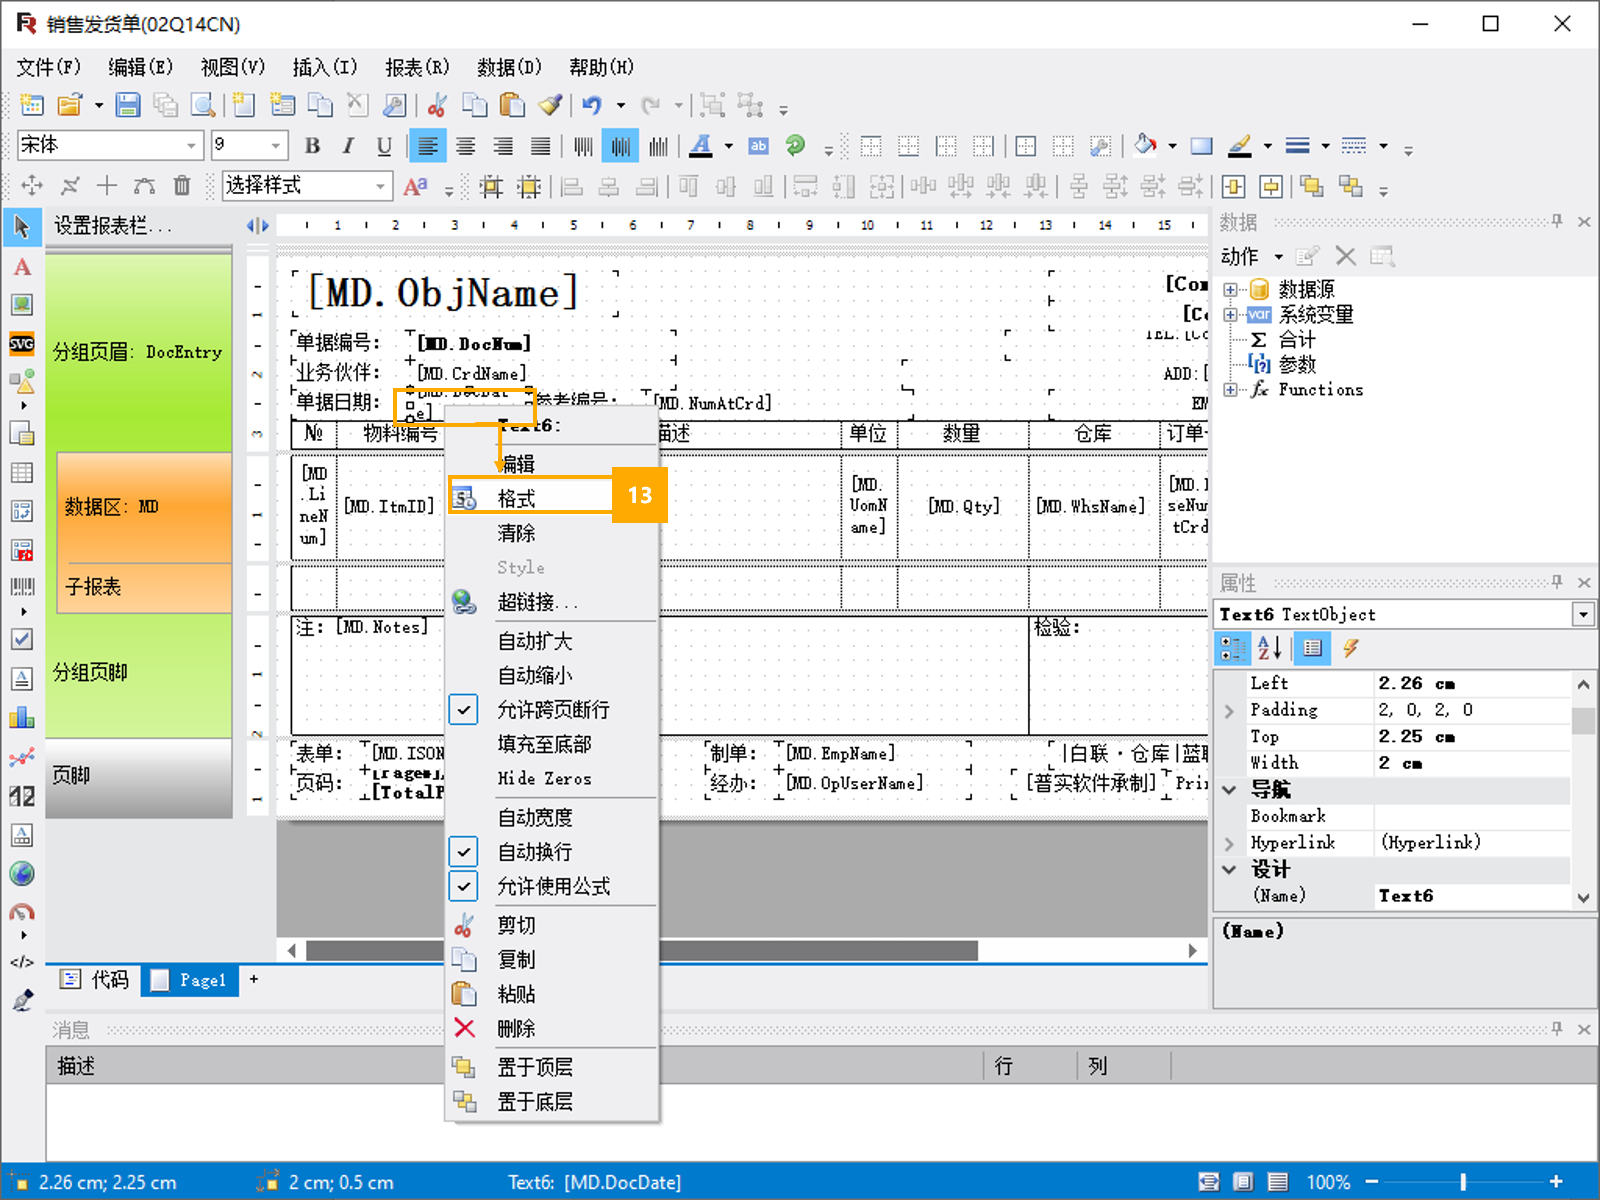Image resolution: width=1600 pixels, height=1200 pixels.
Task: Select the SVG object tool
Action: click(x=22, y=343)
